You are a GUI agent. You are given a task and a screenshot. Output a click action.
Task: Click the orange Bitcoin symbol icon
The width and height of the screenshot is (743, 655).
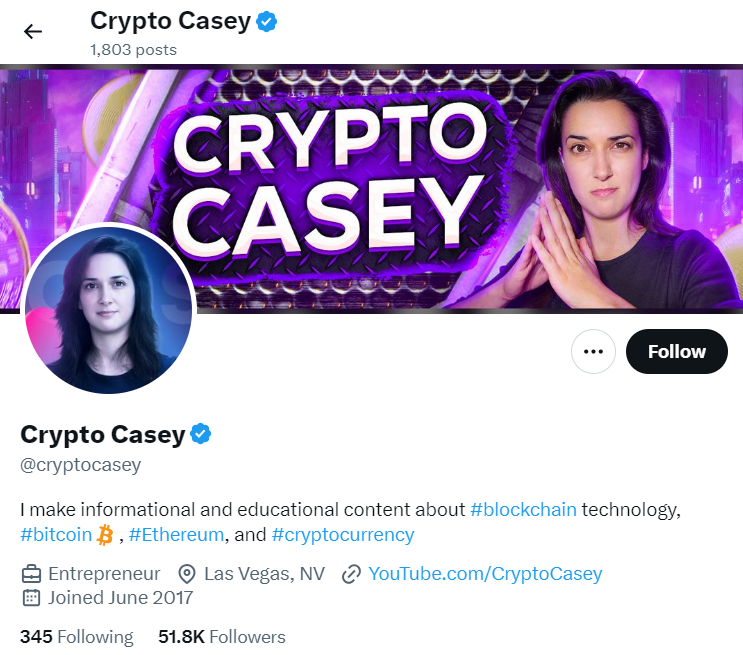click(105, 535)
